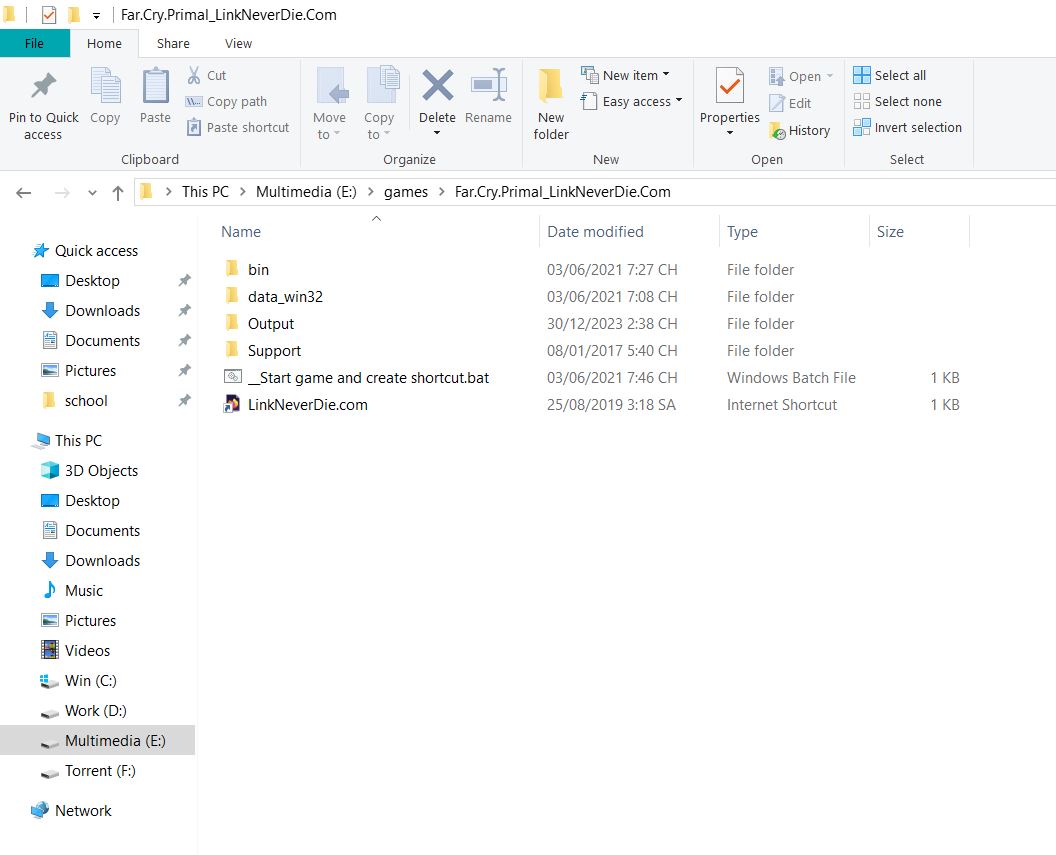
Task: Create a New folder from the ribbon
Action: [x=551, y=103]
